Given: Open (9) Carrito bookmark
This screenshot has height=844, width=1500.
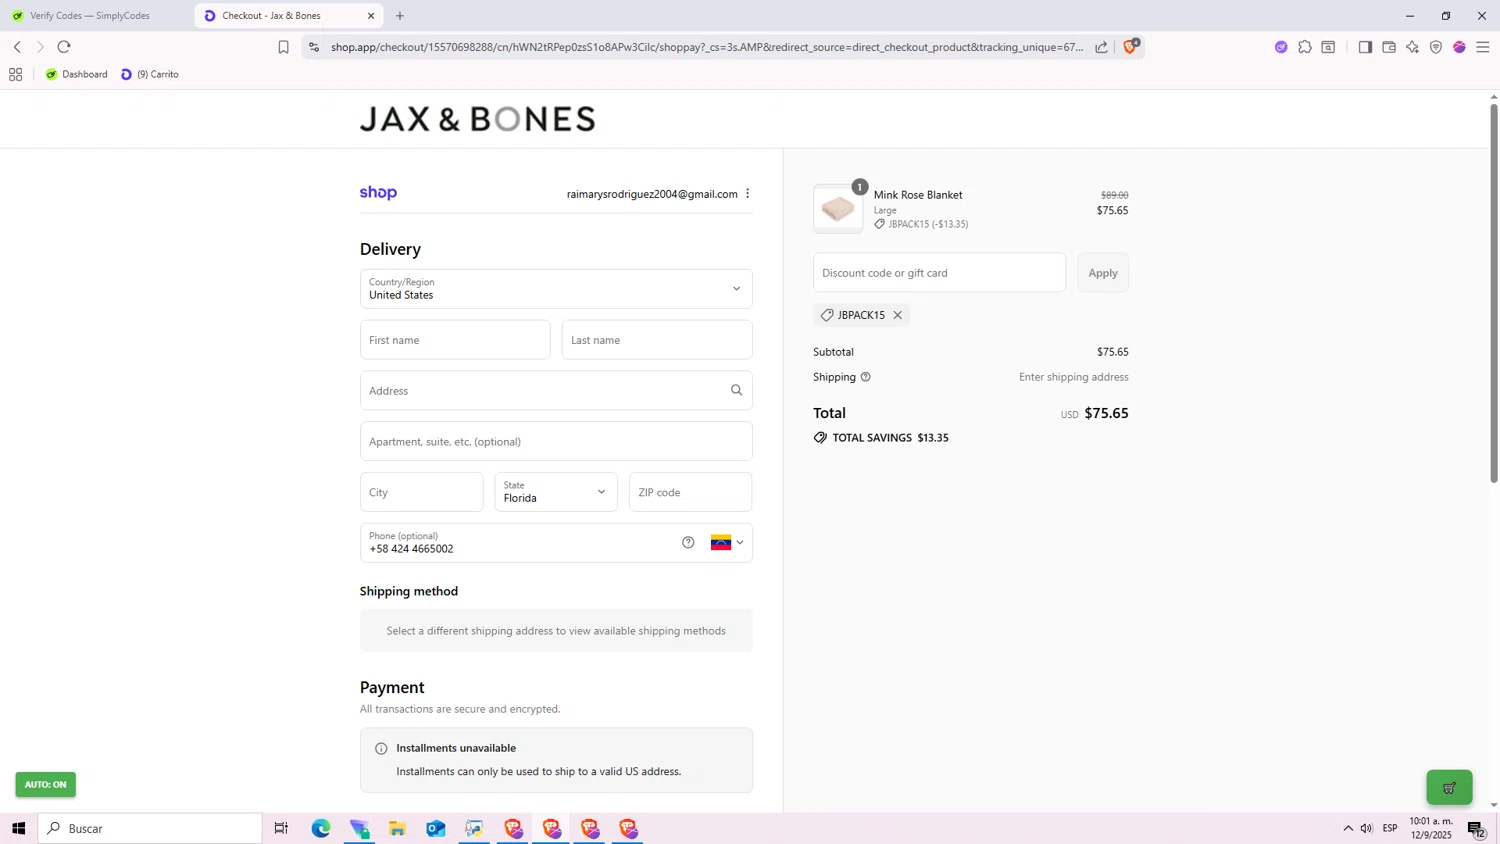Looking at the screenshot, I should click(150, 74).
